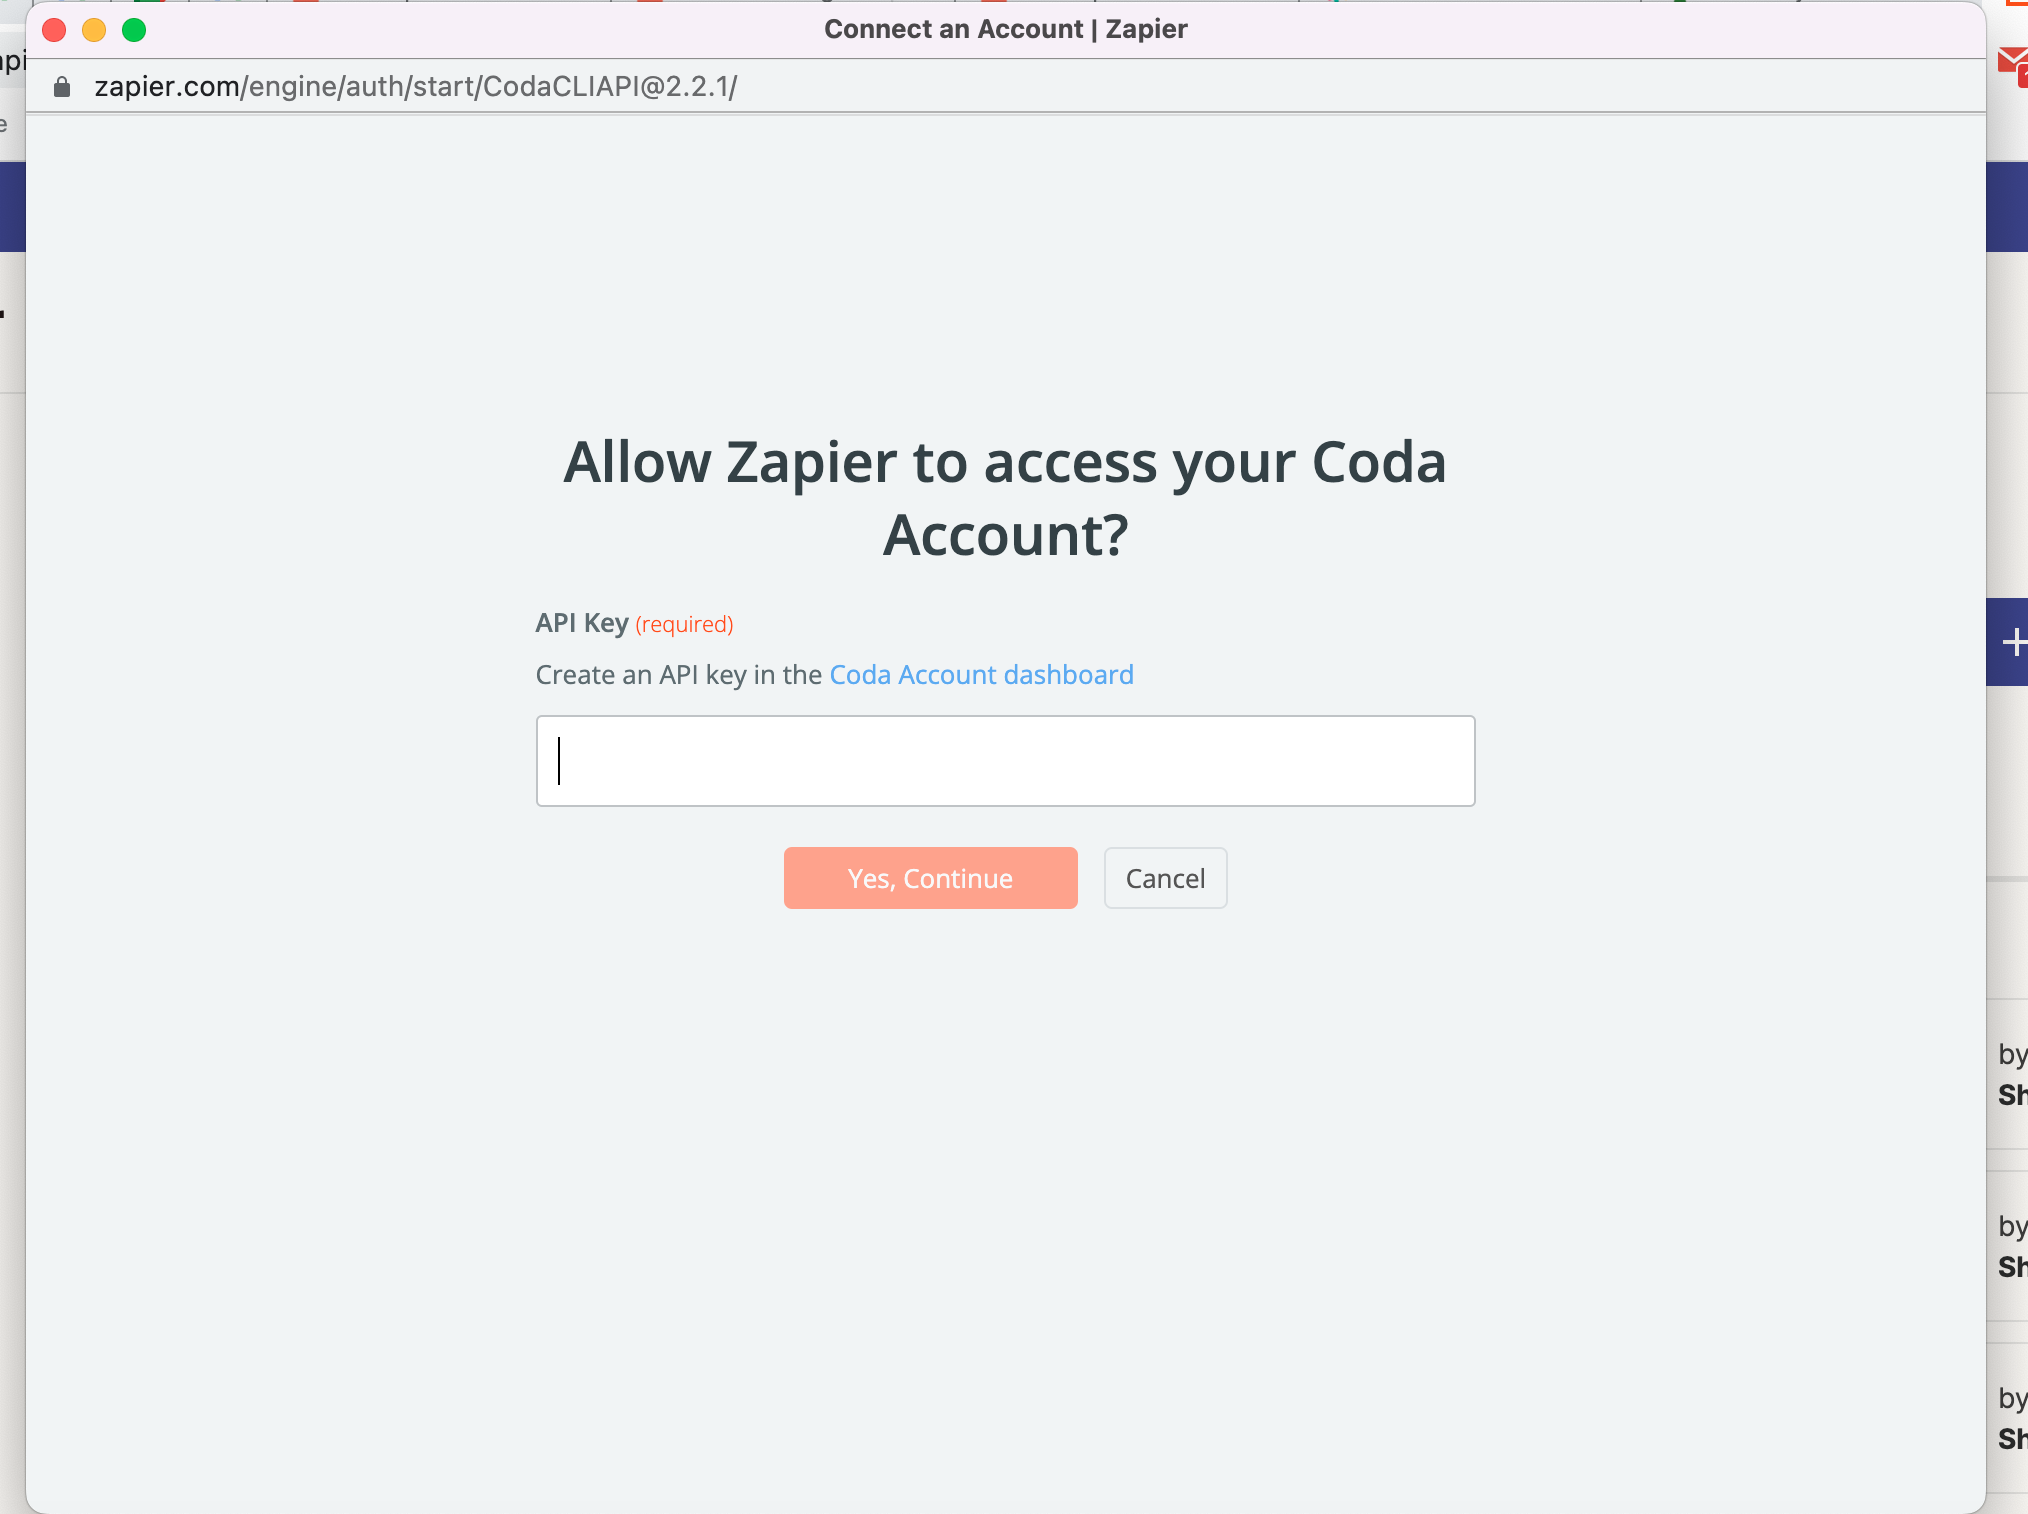
Task: Click the "Create an API key in the" text
Action: pos(678,675)
